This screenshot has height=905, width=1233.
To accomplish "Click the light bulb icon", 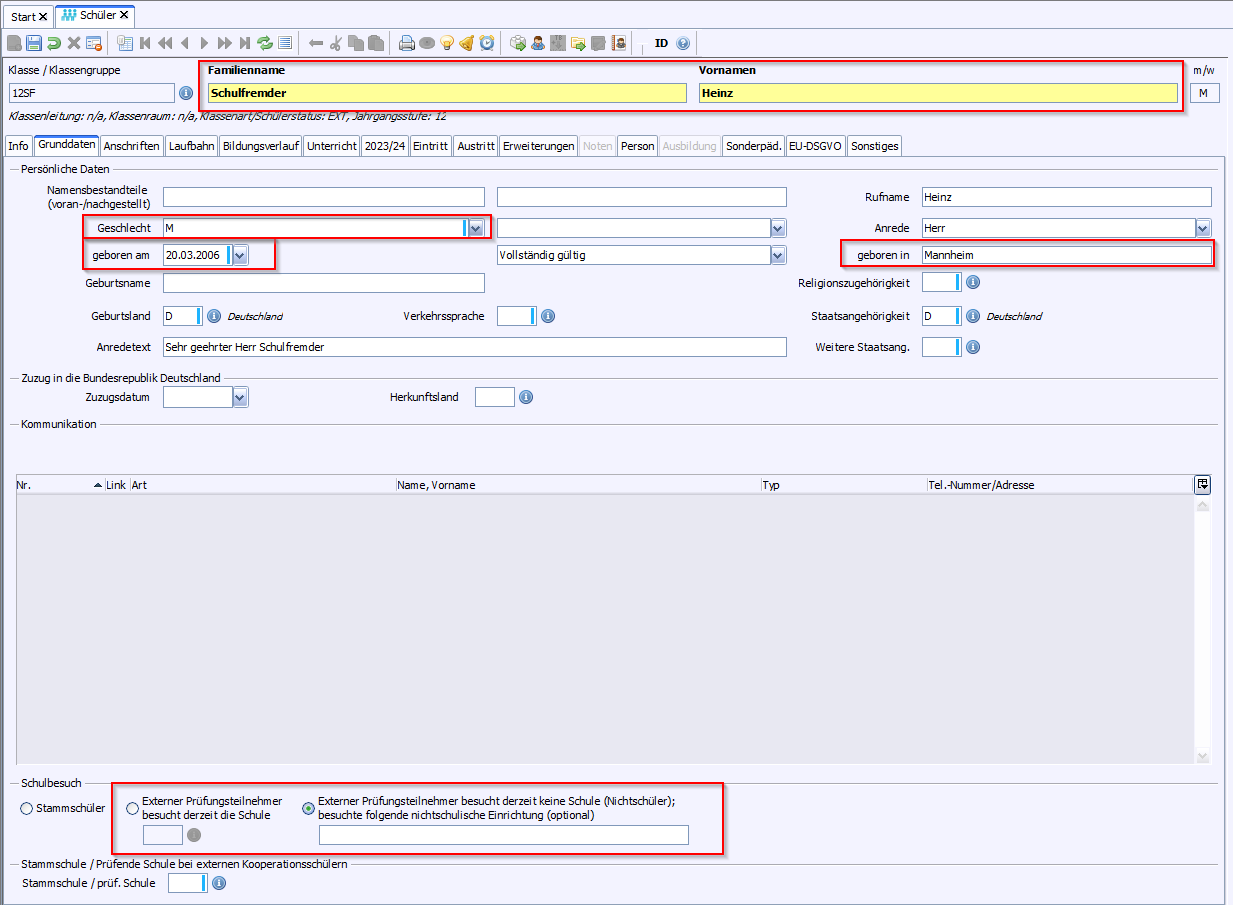I will pos(447,43).
